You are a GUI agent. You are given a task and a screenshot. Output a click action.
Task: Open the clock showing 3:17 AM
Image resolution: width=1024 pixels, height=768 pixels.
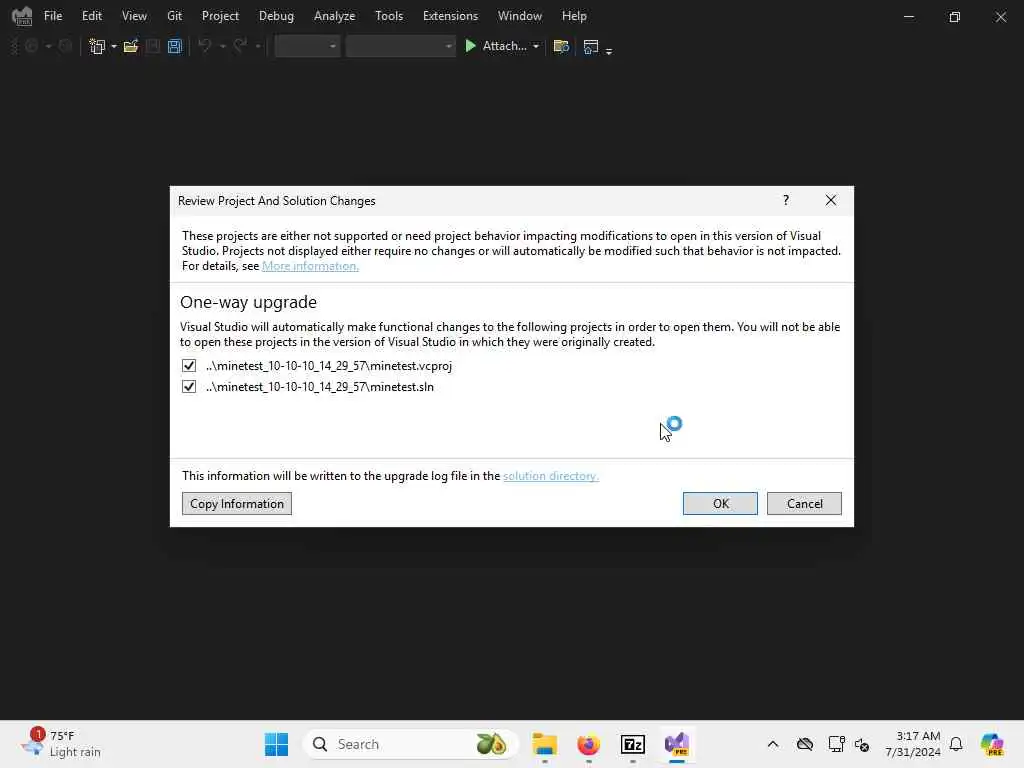(x=912, y=744)
